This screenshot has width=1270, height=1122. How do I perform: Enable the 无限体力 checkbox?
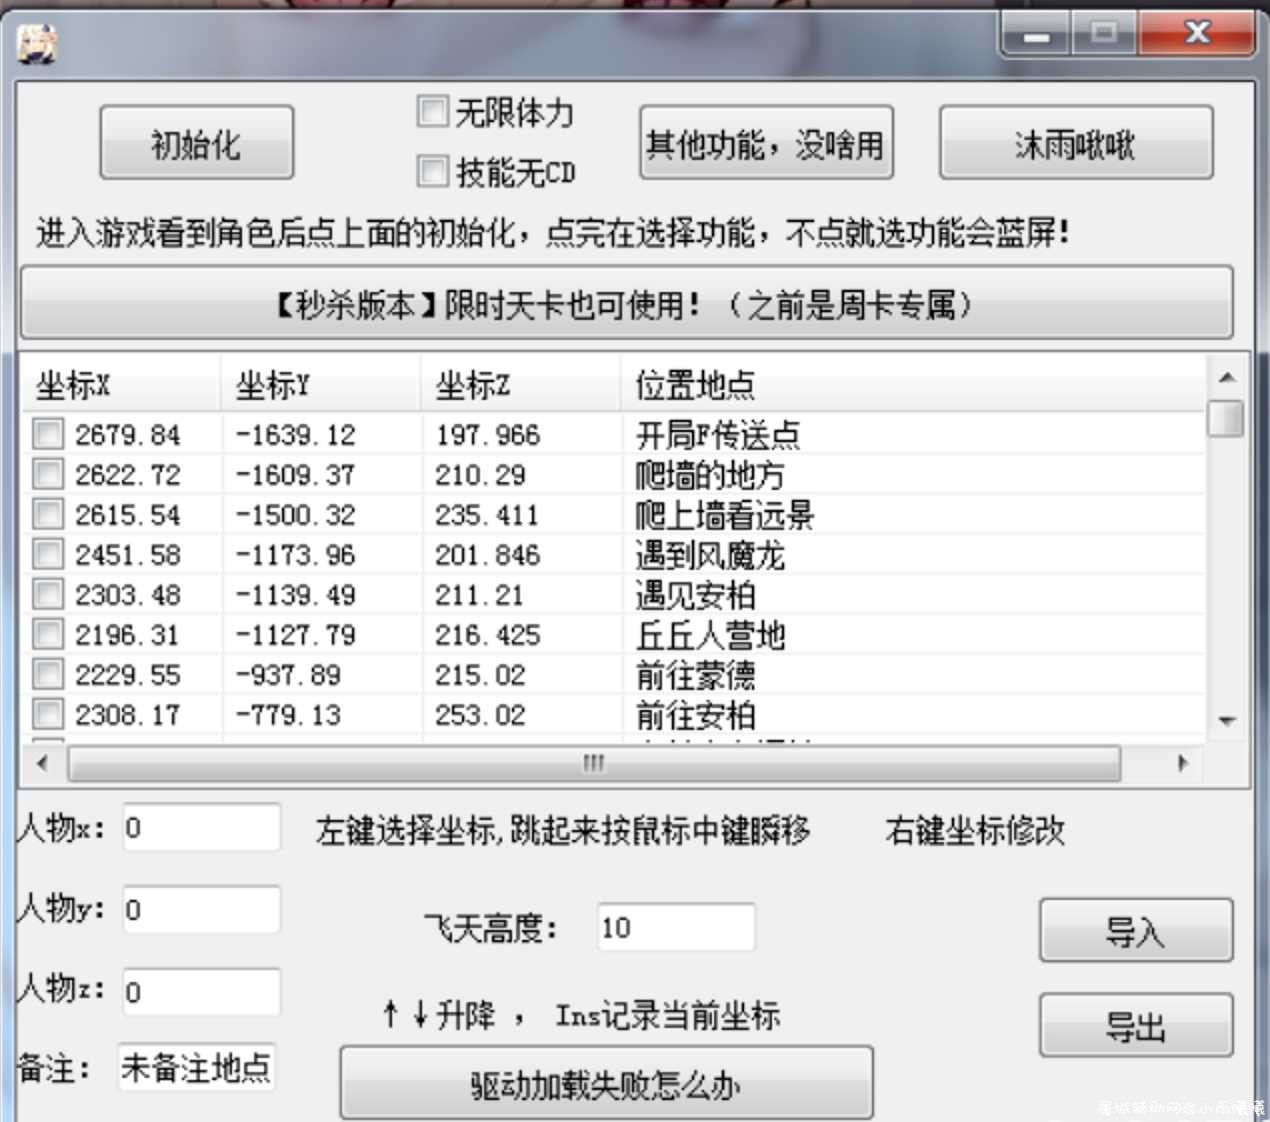click(x=432, y=111)
